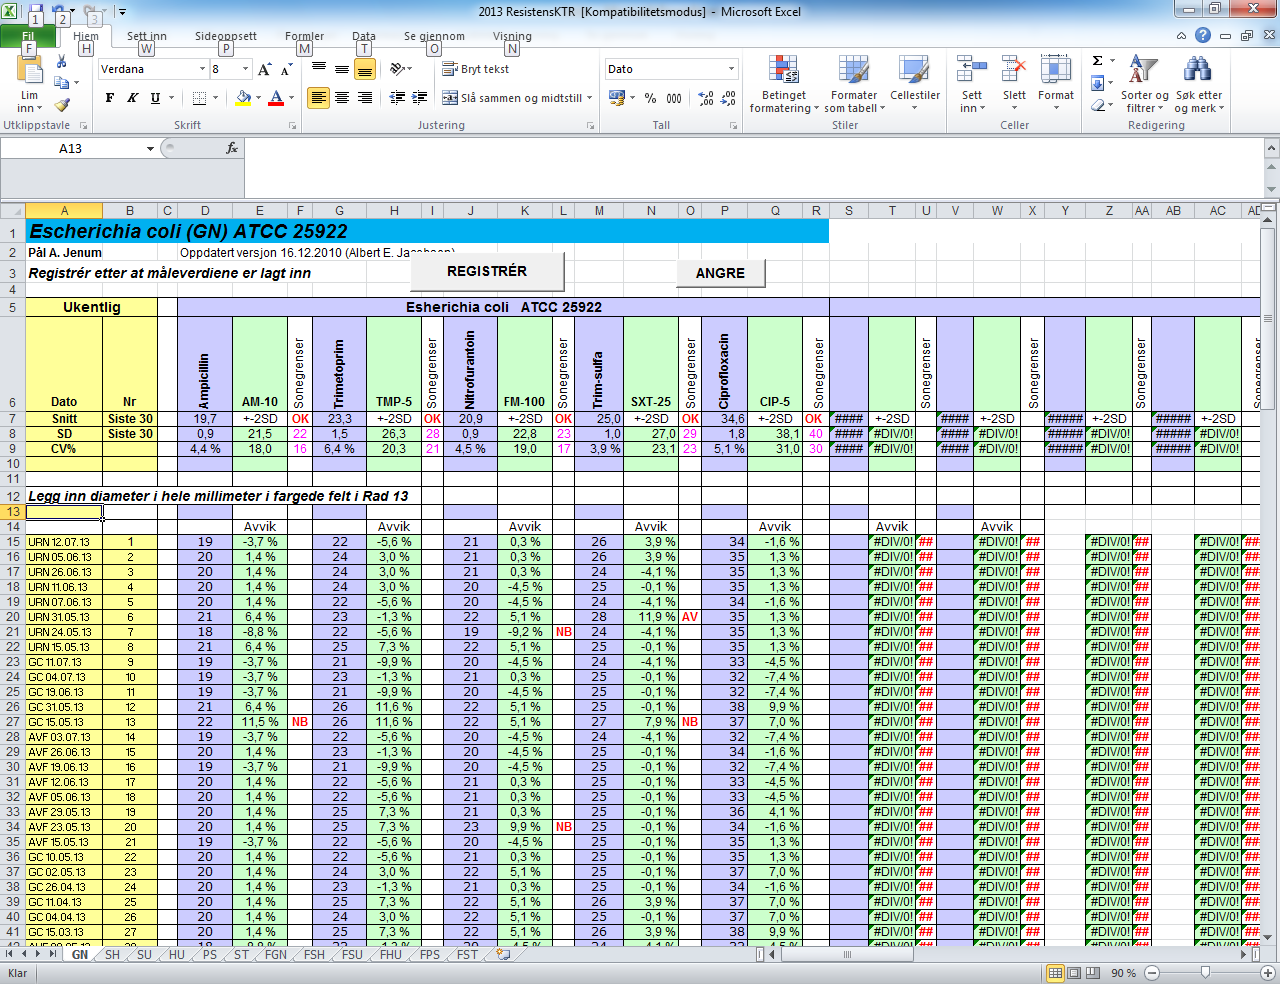Click the zoom slider handle
This screenshot has height=984, width=1280.
pos(1205,973)
